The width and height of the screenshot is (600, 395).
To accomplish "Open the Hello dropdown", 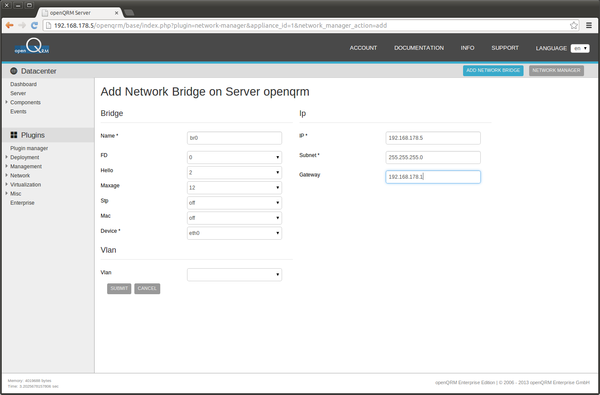I will pyautogui.click(x=234, y=173).
